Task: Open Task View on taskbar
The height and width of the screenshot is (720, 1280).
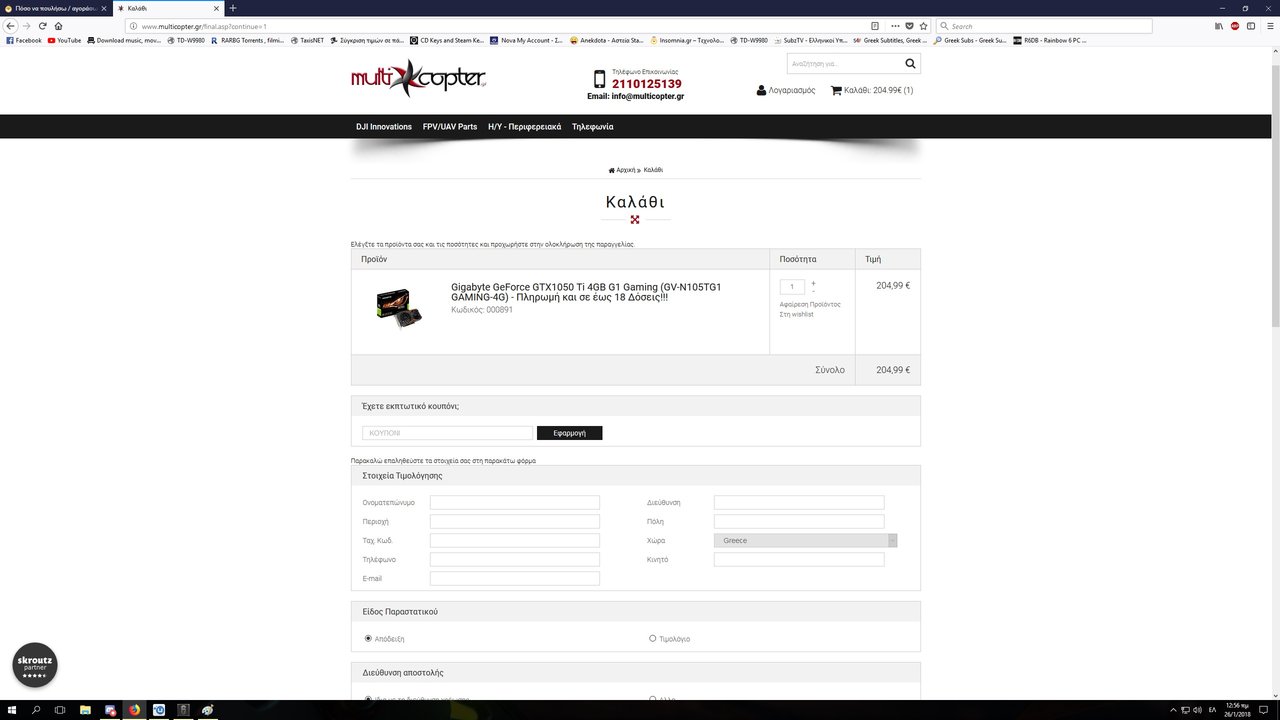Action: pyautogui.click(x=60, y=710)
